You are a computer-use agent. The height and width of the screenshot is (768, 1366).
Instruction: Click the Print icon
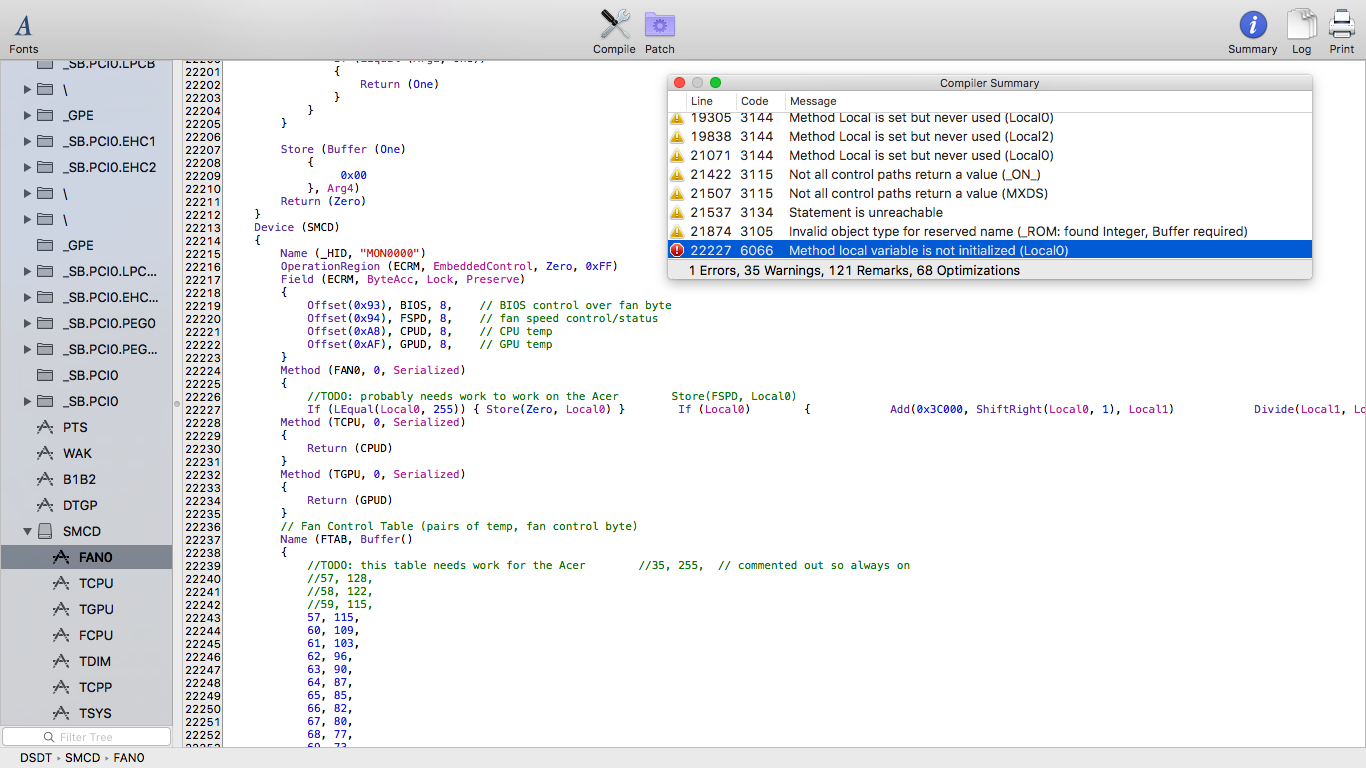coord(1342,31)
